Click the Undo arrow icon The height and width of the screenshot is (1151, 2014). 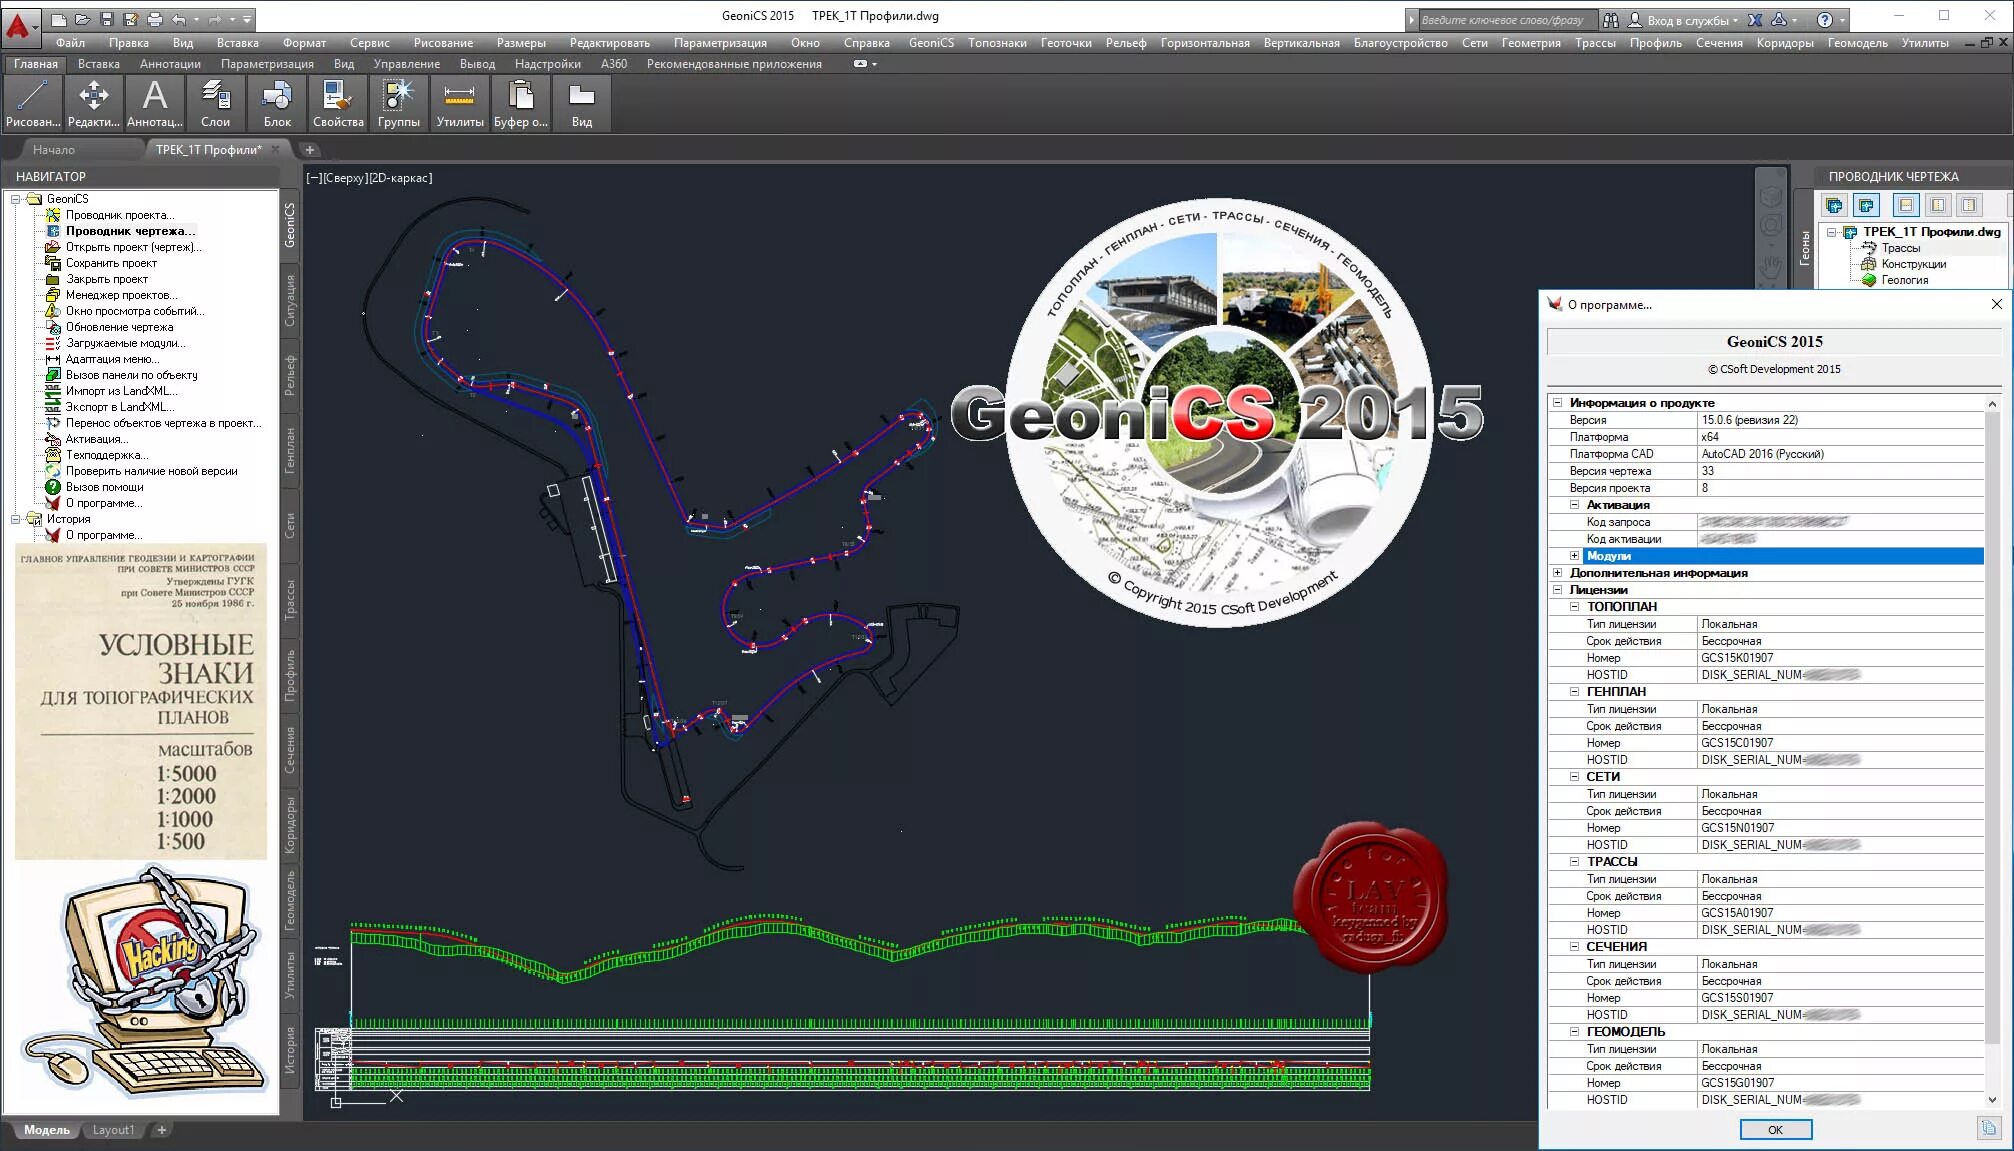coord(179,19)
